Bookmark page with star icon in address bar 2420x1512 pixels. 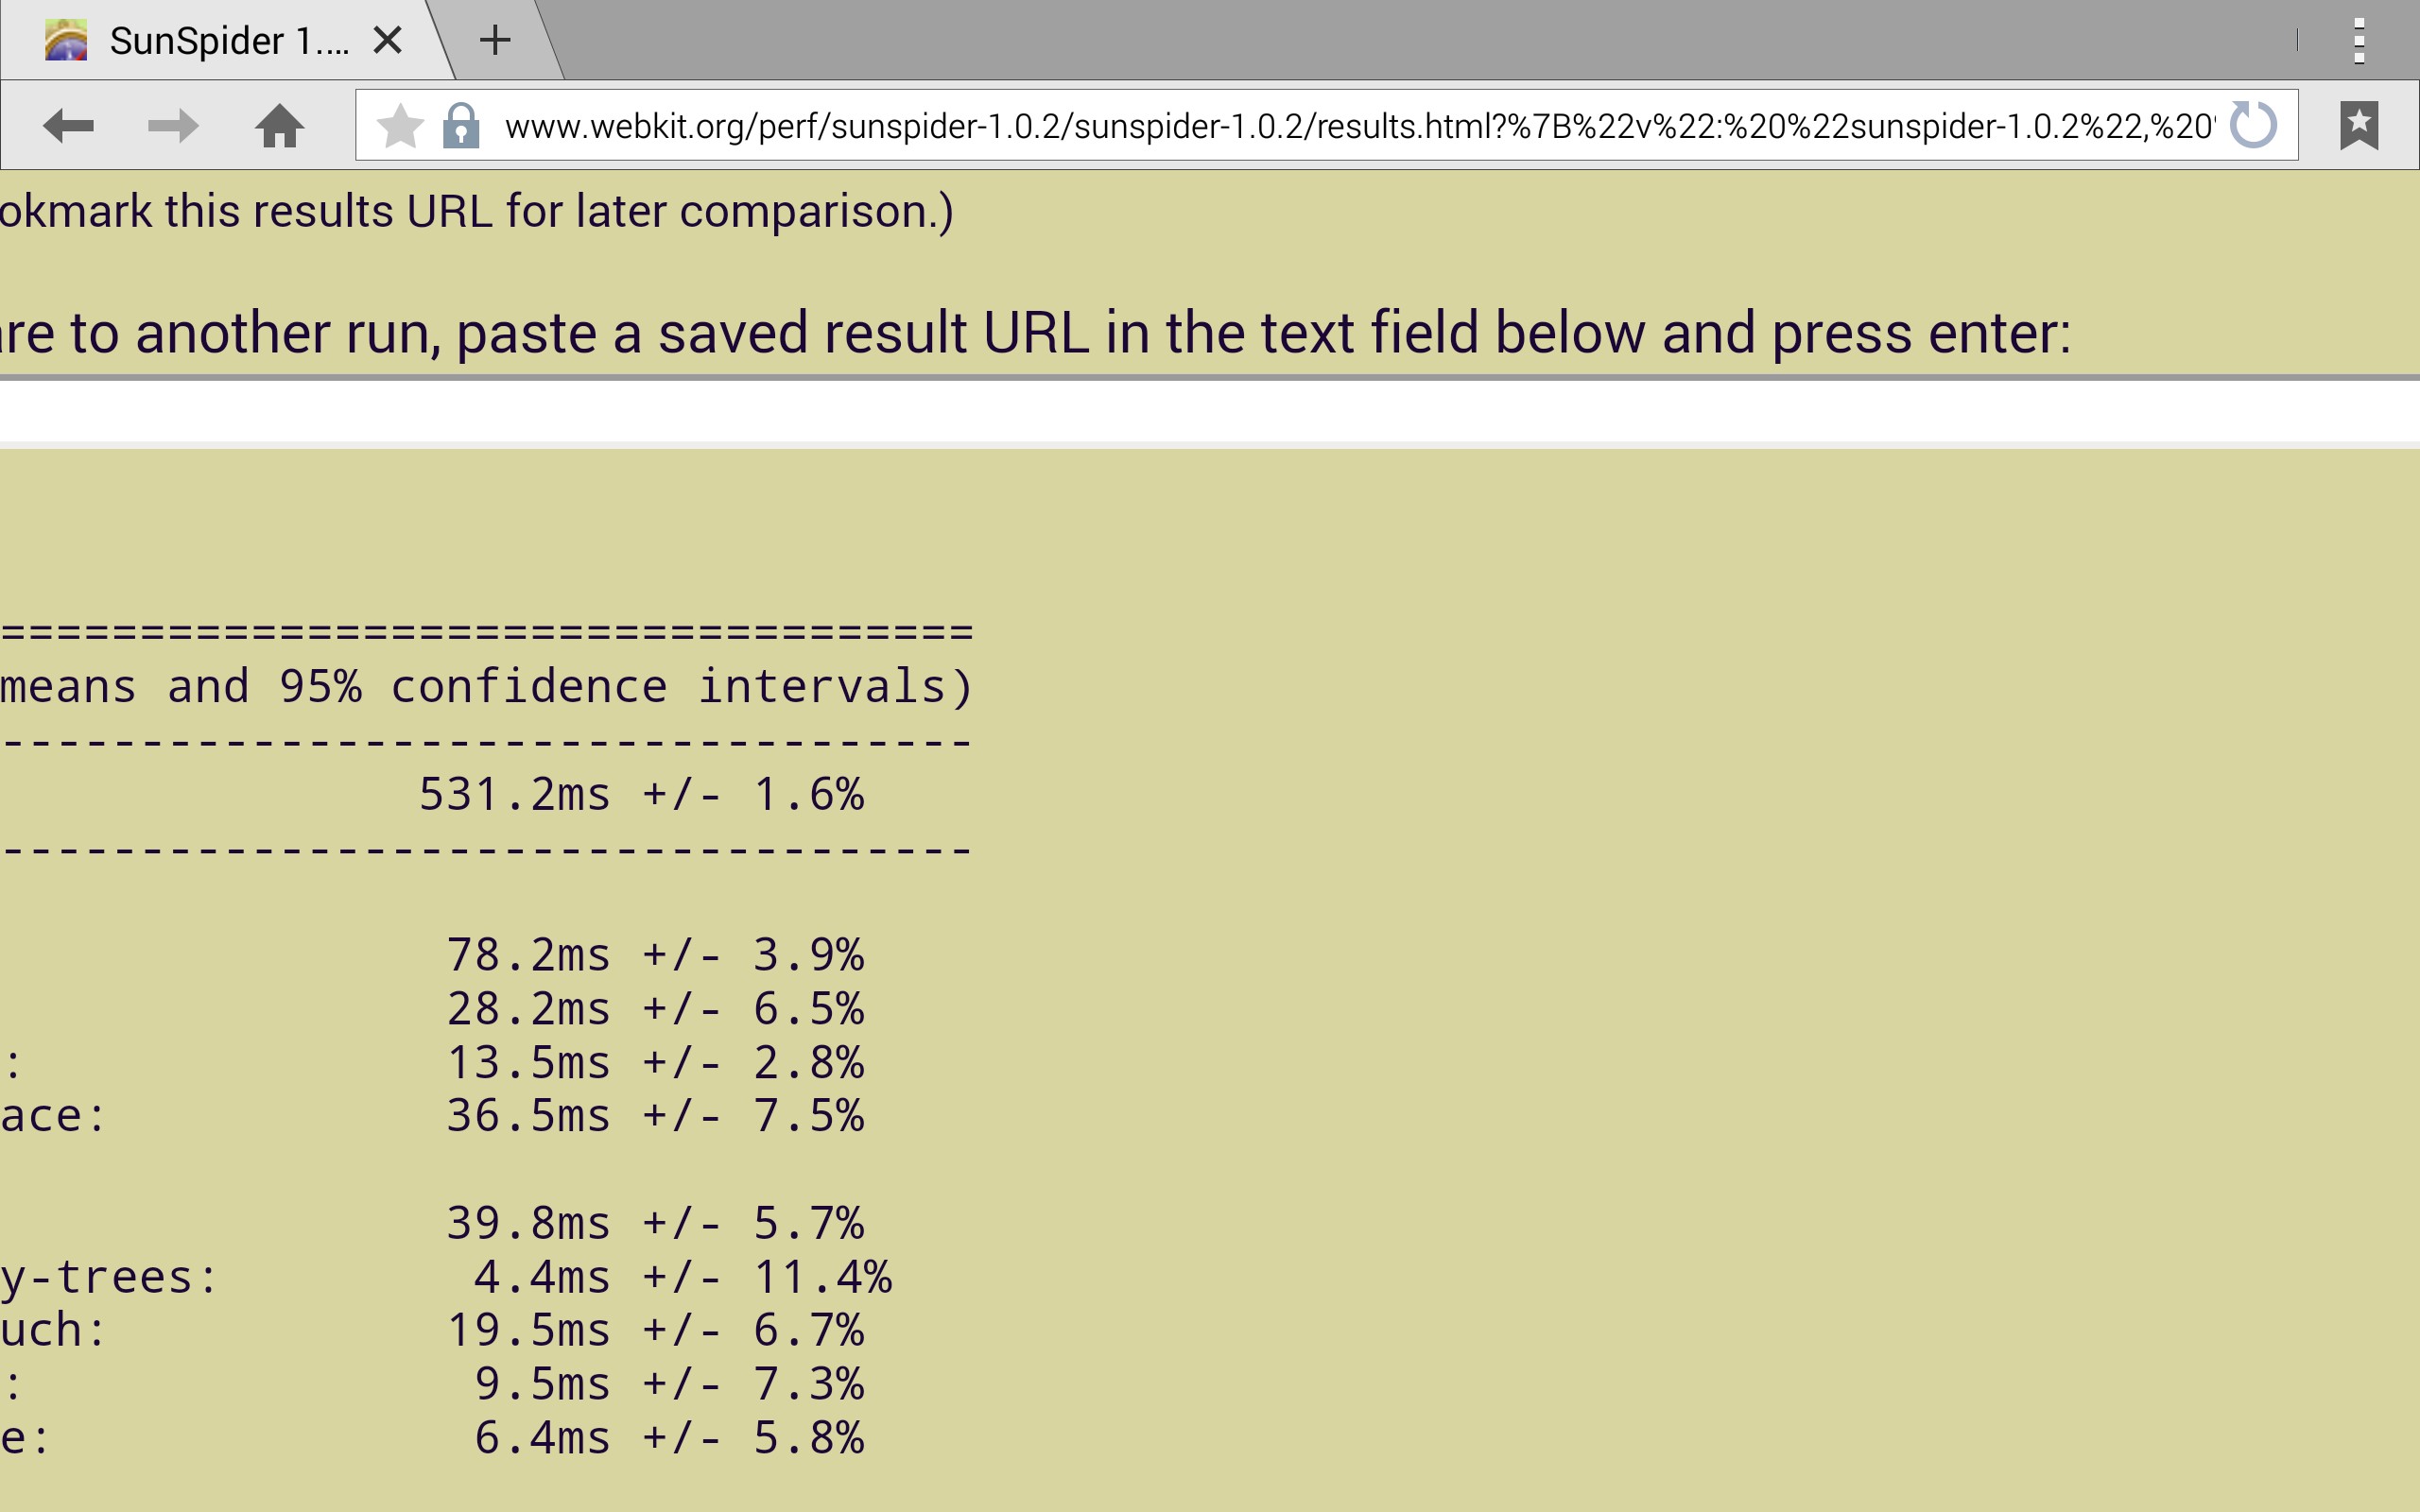pyautogui.click(x=400, y=126)
